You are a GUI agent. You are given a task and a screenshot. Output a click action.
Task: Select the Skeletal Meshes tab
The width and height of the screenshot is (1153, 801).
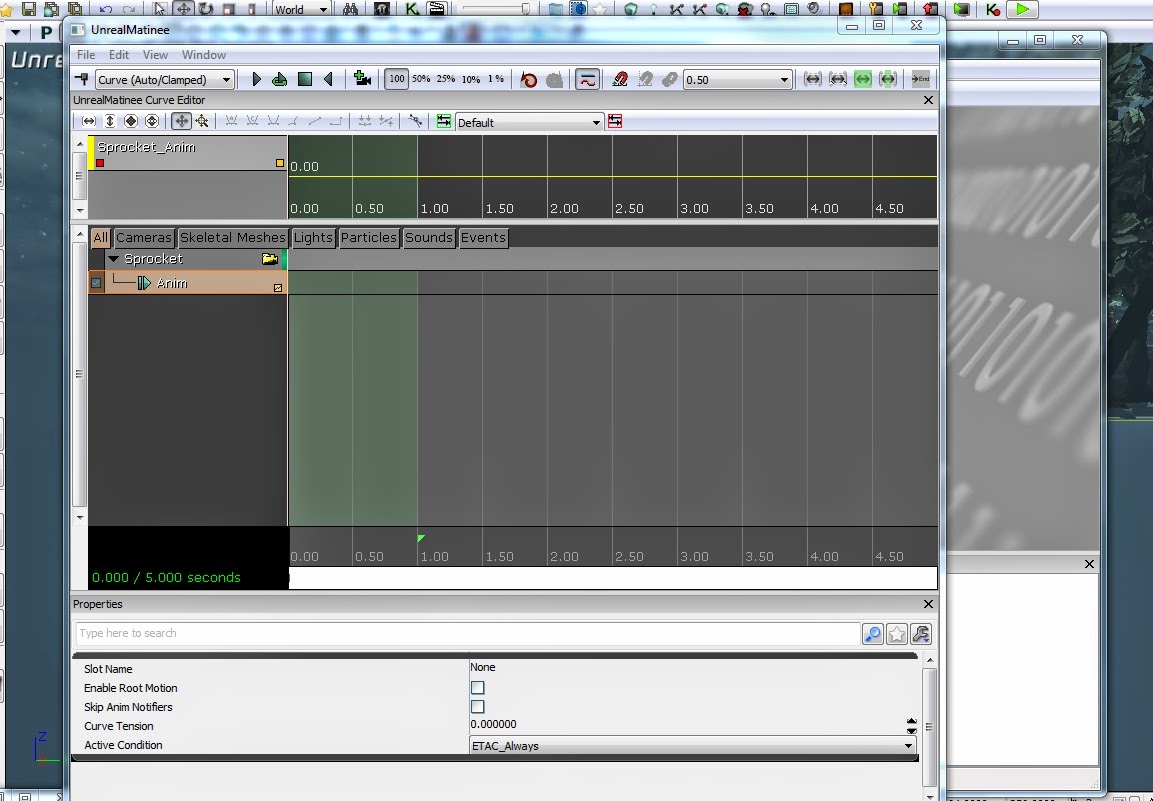pos(232,238)
